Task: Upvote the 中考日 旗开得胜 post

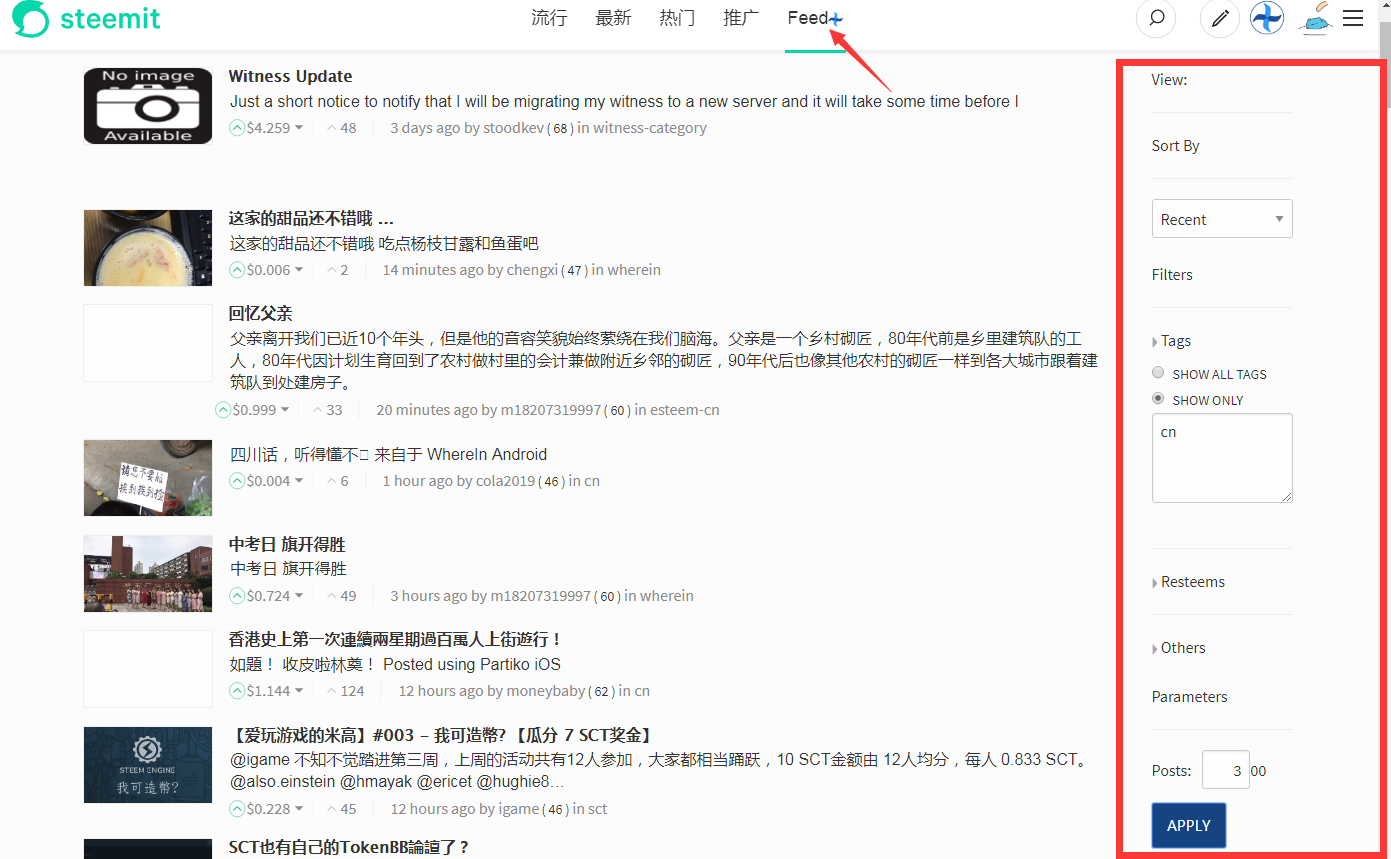Action: pos(237,596)
